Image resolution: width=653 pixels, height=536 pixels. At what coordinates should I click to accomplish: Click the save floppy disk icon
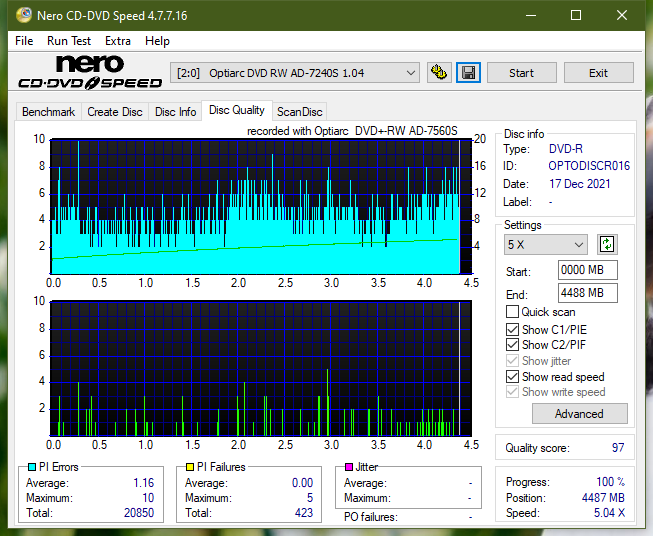[469, 73]
